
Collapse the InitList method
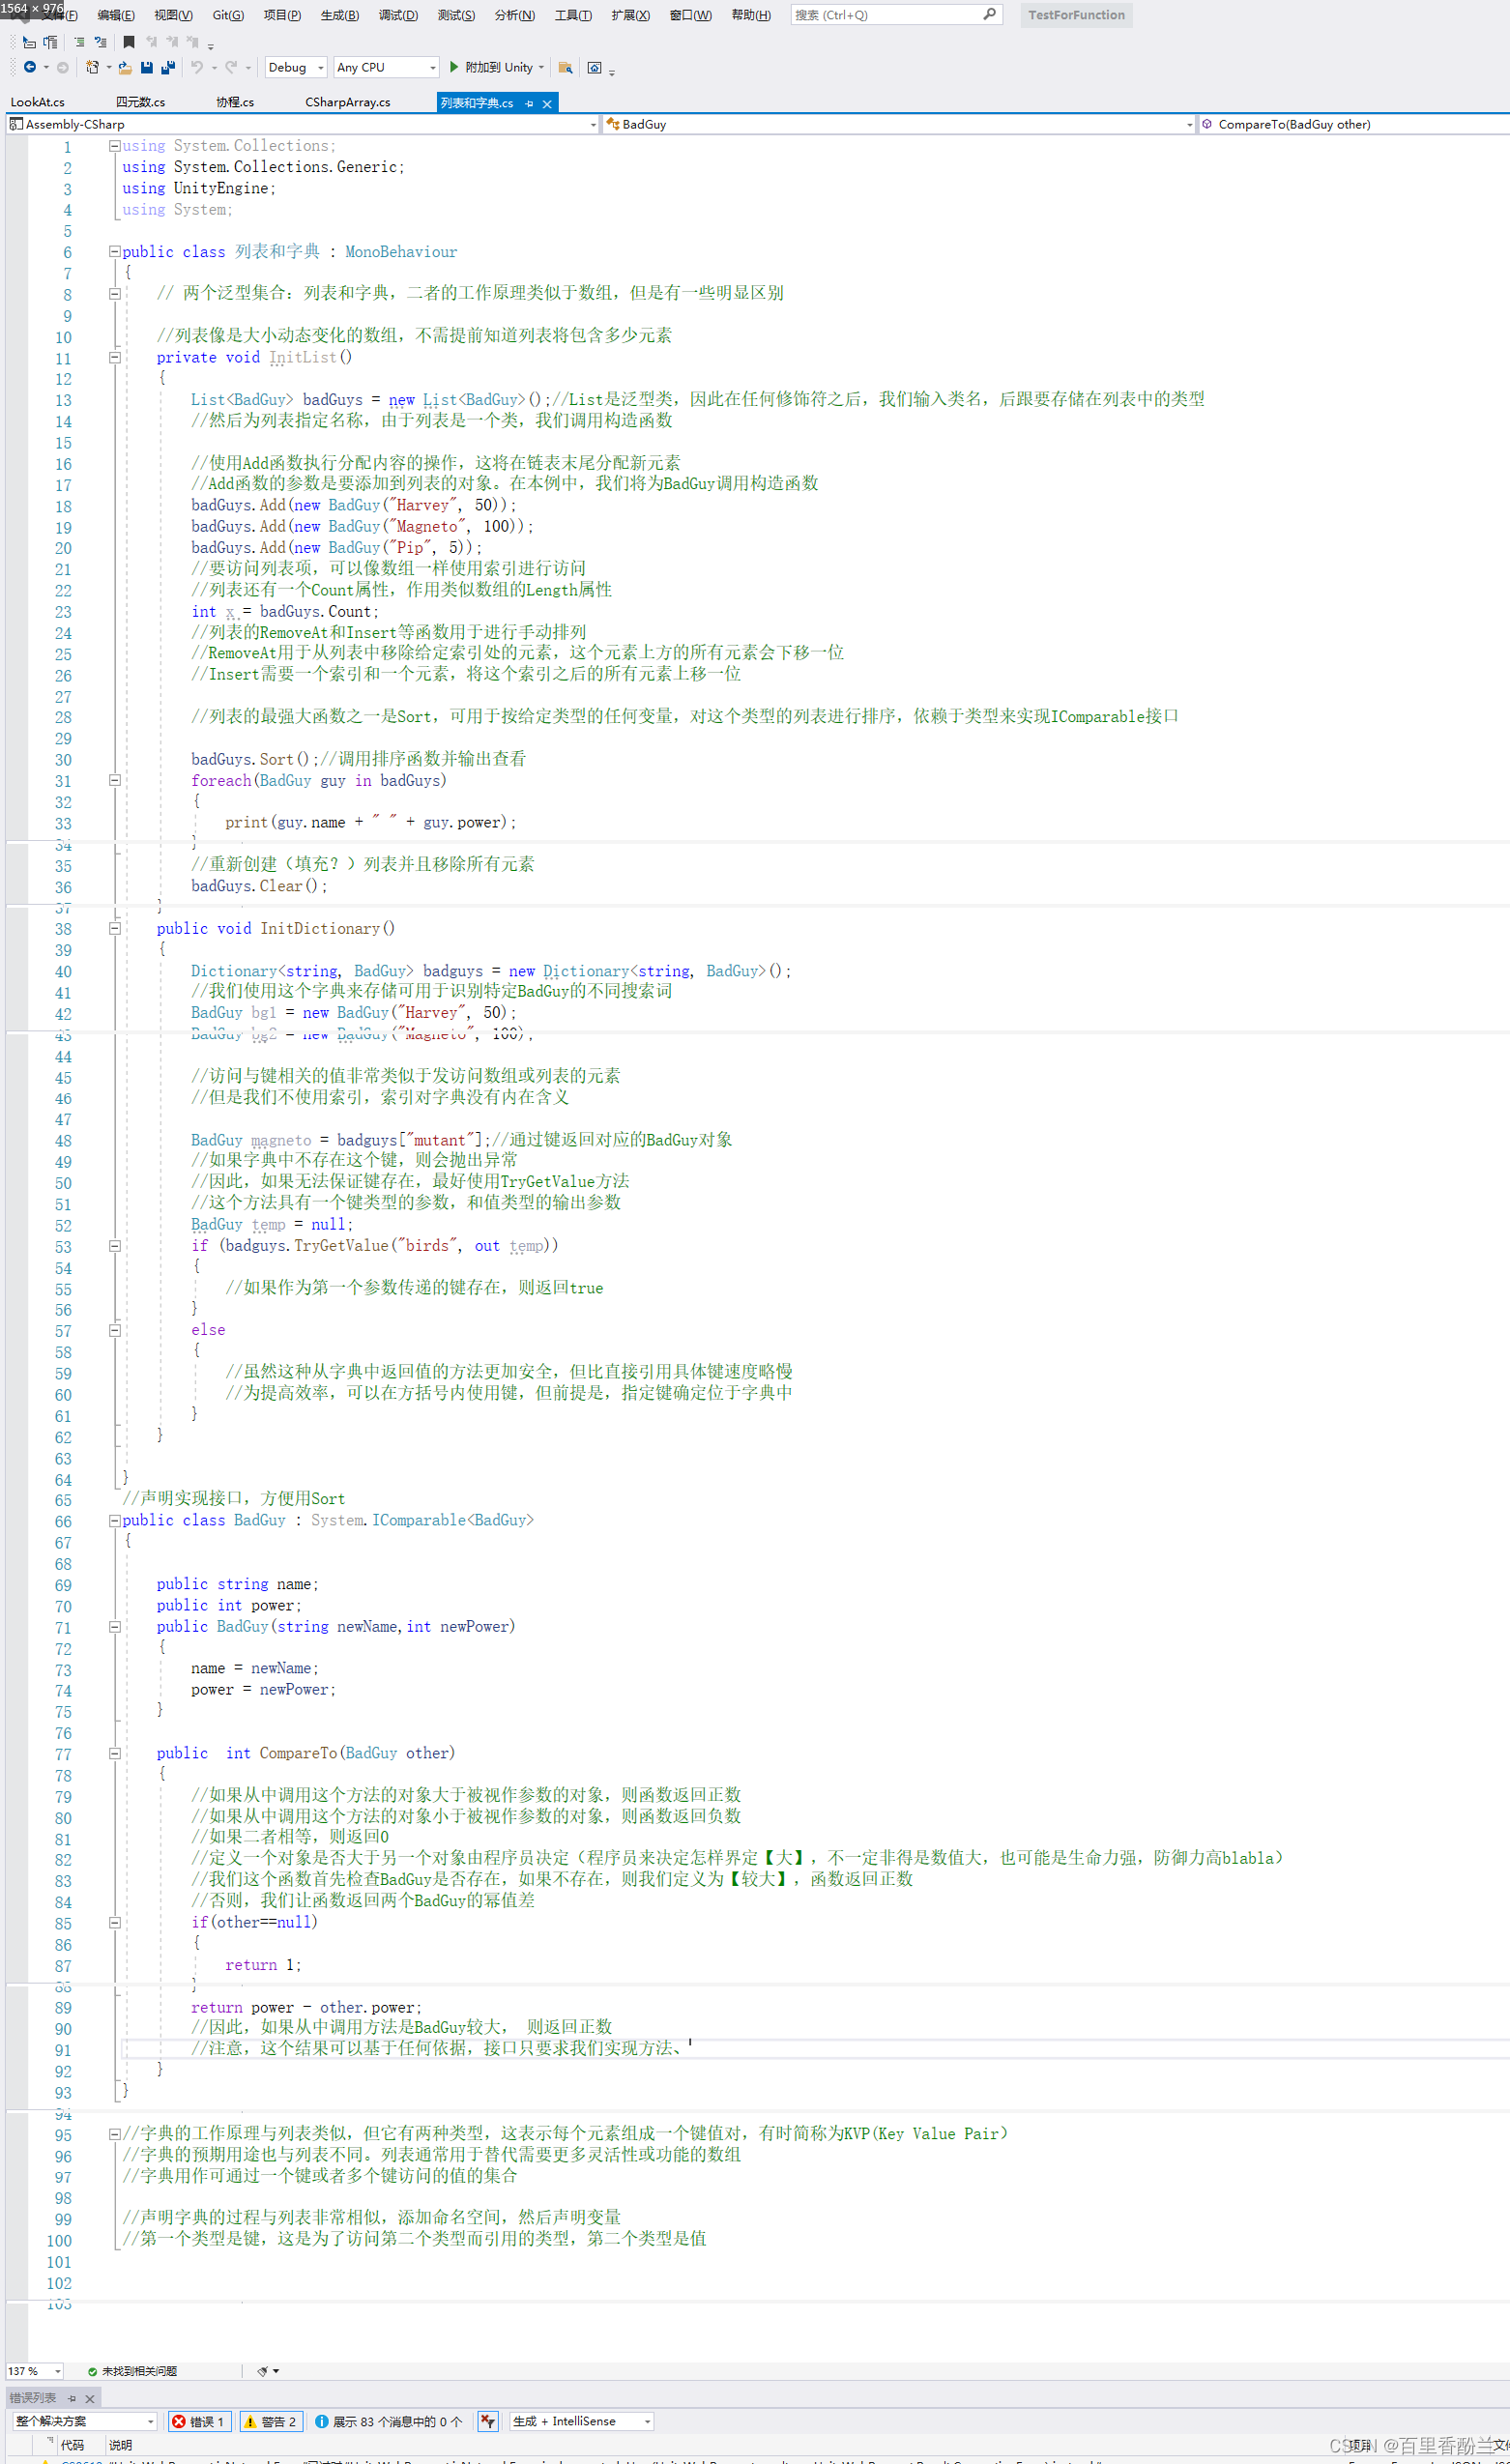coord(114,357)
